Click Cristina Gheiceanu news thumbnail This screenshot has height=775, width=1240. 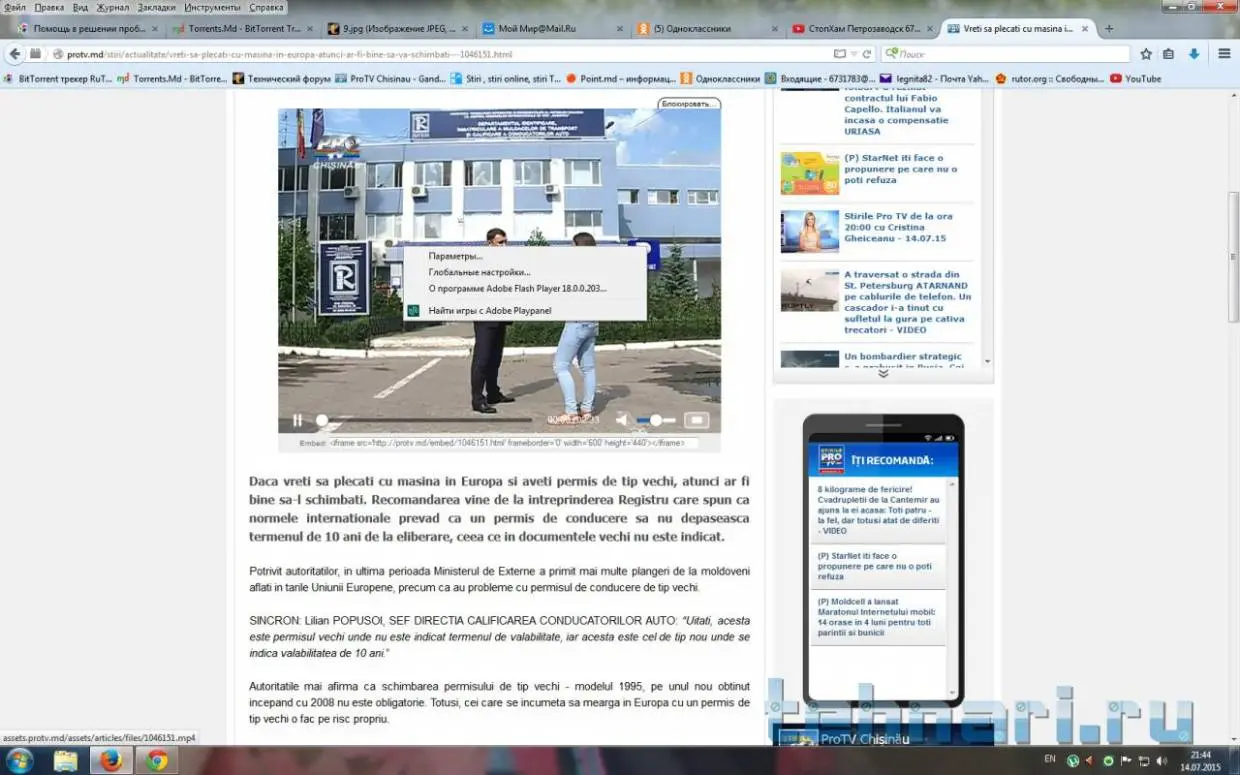coord(809,231)
